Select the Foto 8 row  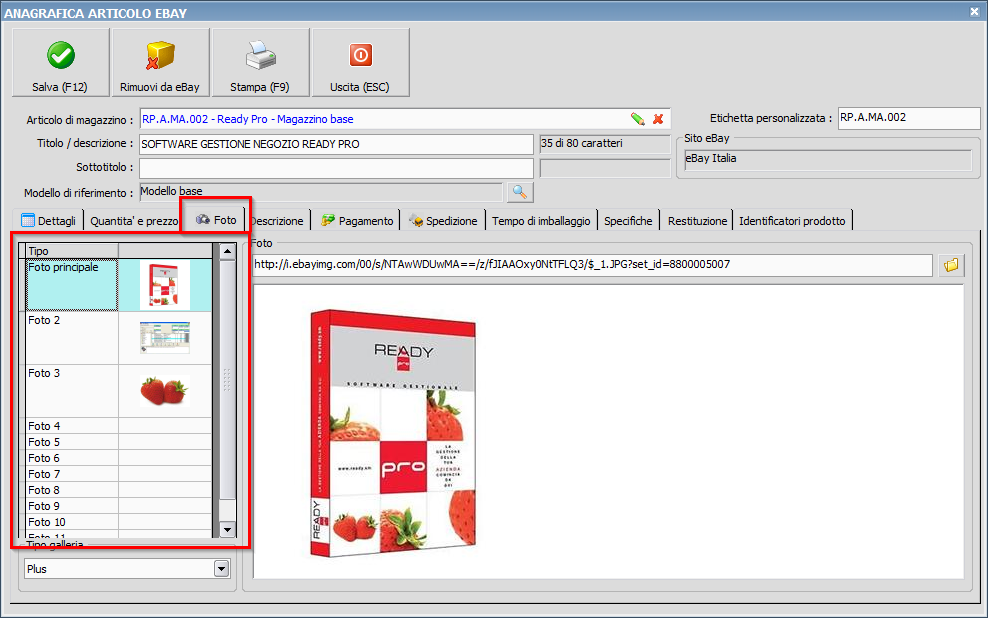point(118,489)
